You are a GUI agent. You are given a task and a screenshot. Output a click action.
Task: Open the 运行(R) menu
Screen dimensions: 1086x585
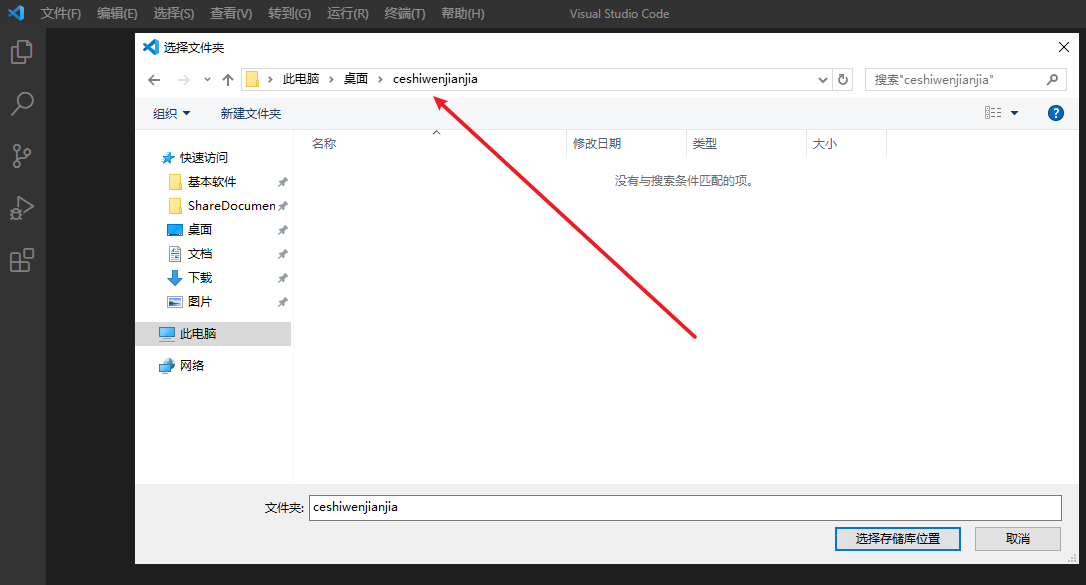tap(348, 13)
